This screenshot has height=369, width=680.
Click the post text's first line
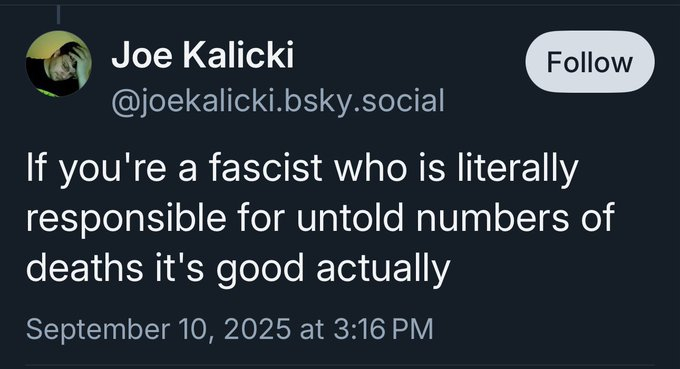pyautogui.click(x=302, y=170)
